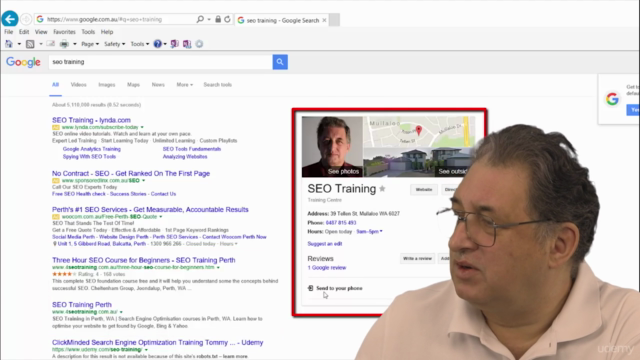
Task: Open the 'Google Analytics Training' sitelink
Action: [92, 149]
